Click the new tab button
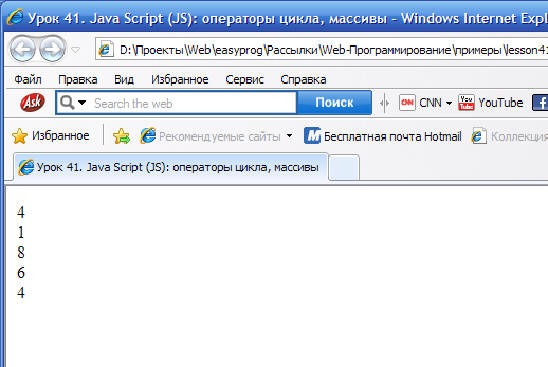This screenshot has width=548, height=367. coord(344,168)
